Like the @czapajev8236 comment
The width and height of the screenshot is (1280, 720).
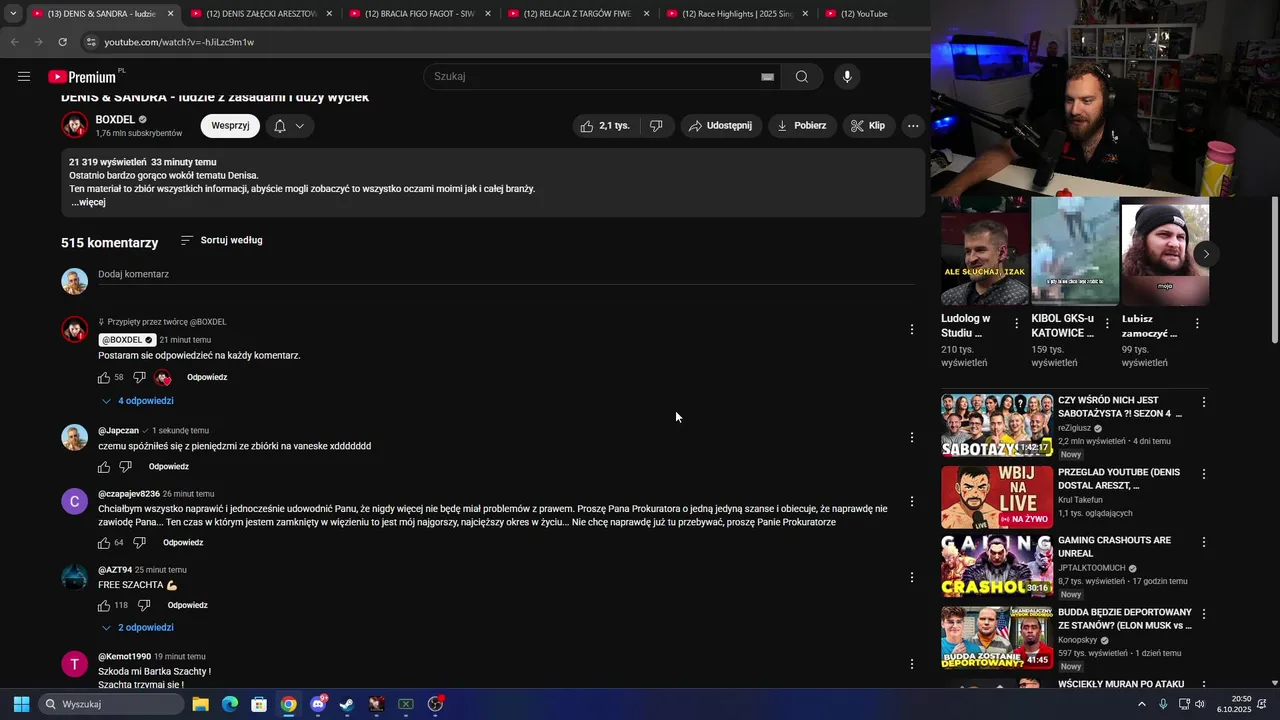pyautogui.click(x=104, y=543)
